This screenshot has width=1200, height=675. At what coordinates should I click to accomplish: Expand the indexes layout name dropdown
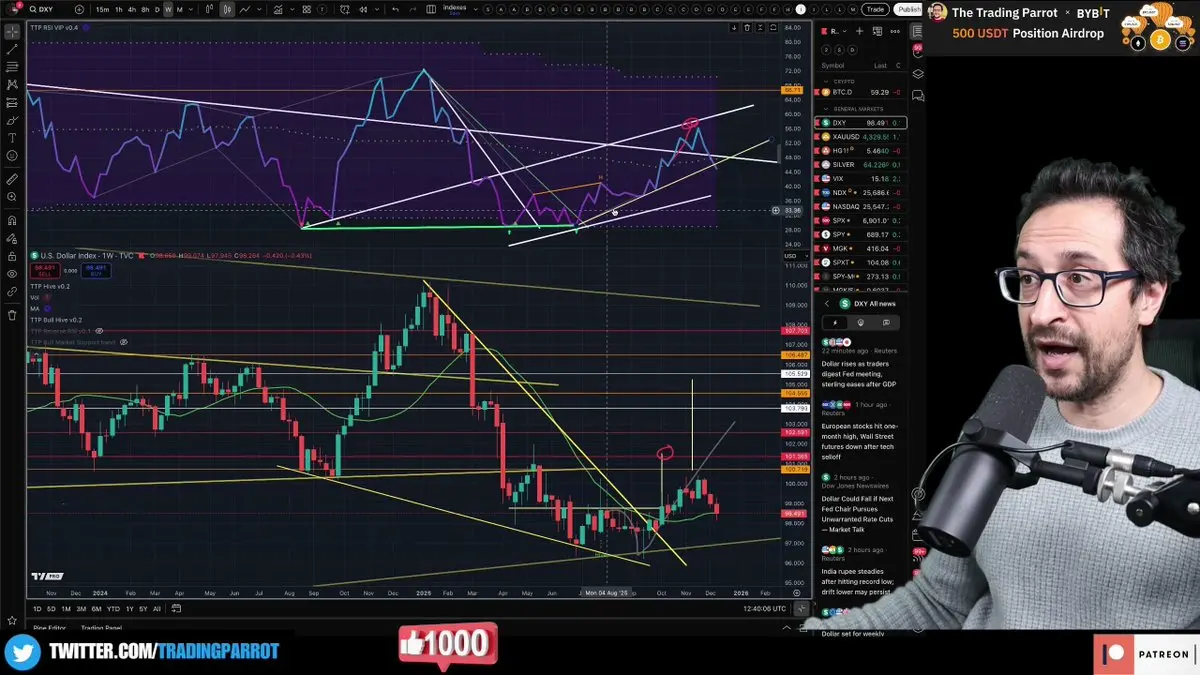(478, 9)
